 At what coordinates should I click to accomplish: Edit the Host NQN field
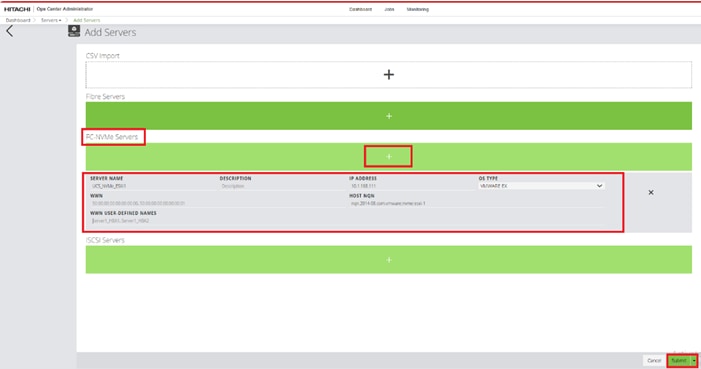[476, 203]
